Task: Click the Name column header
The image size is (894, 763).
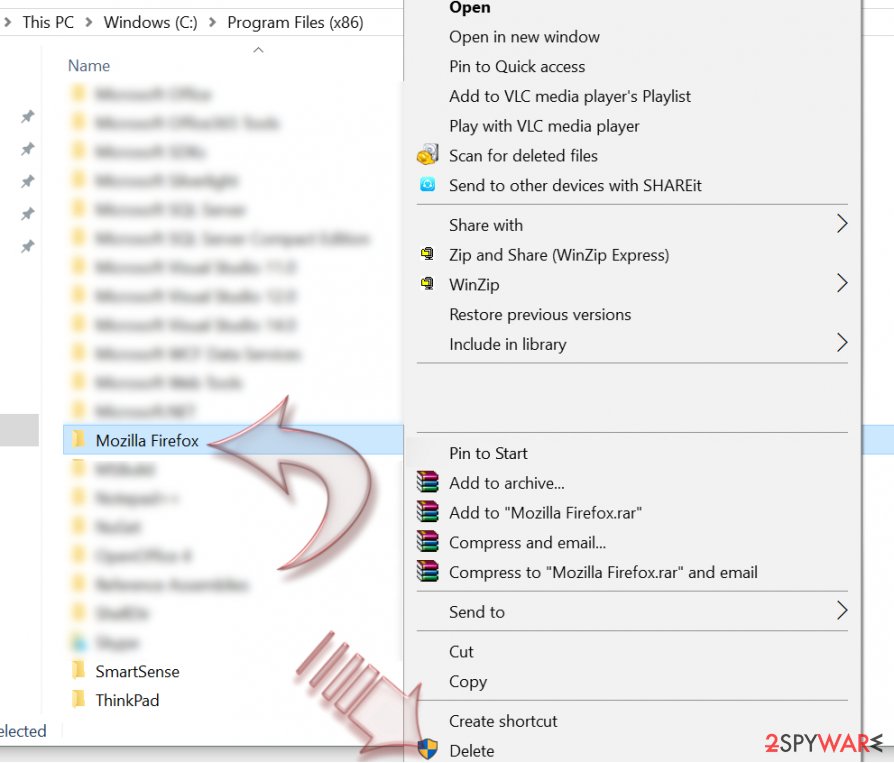Action: click(89, 66)
